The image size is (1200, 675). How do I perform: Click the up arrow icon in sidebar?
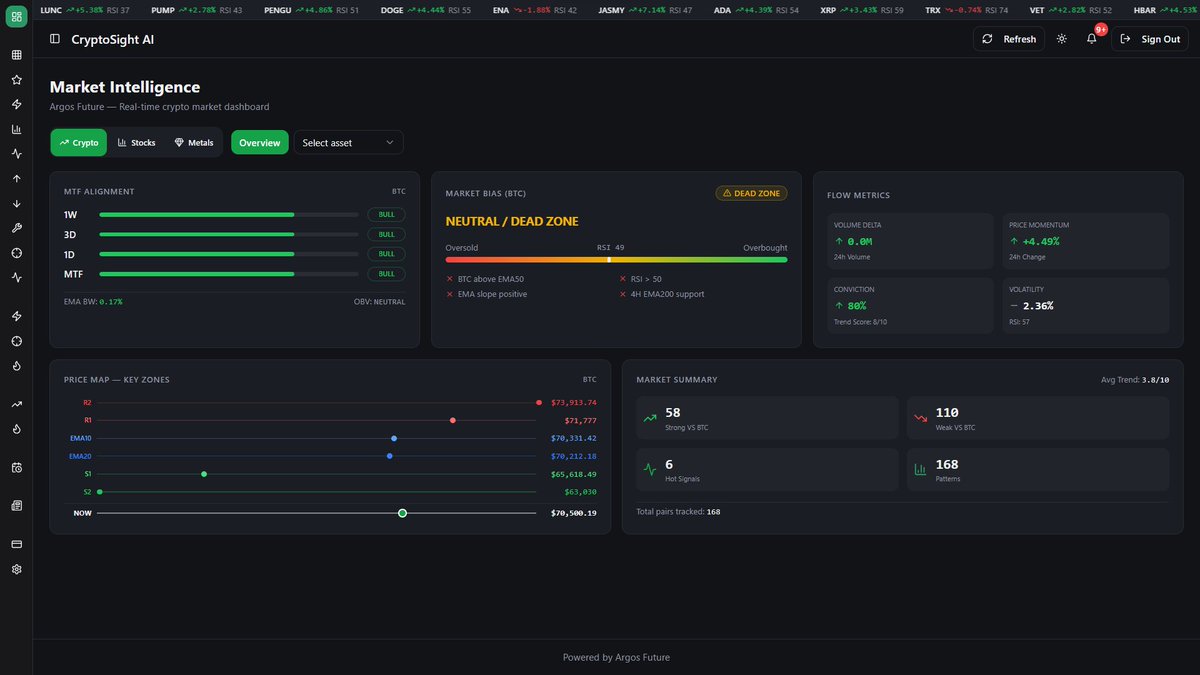pos(16,178)
